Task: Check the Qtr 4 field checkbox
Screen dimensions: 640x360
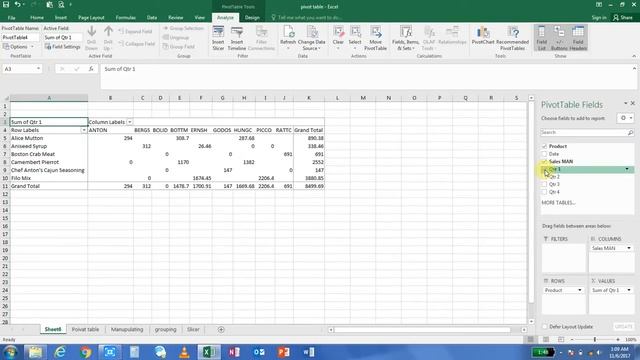Action: [x=544, y=192]
